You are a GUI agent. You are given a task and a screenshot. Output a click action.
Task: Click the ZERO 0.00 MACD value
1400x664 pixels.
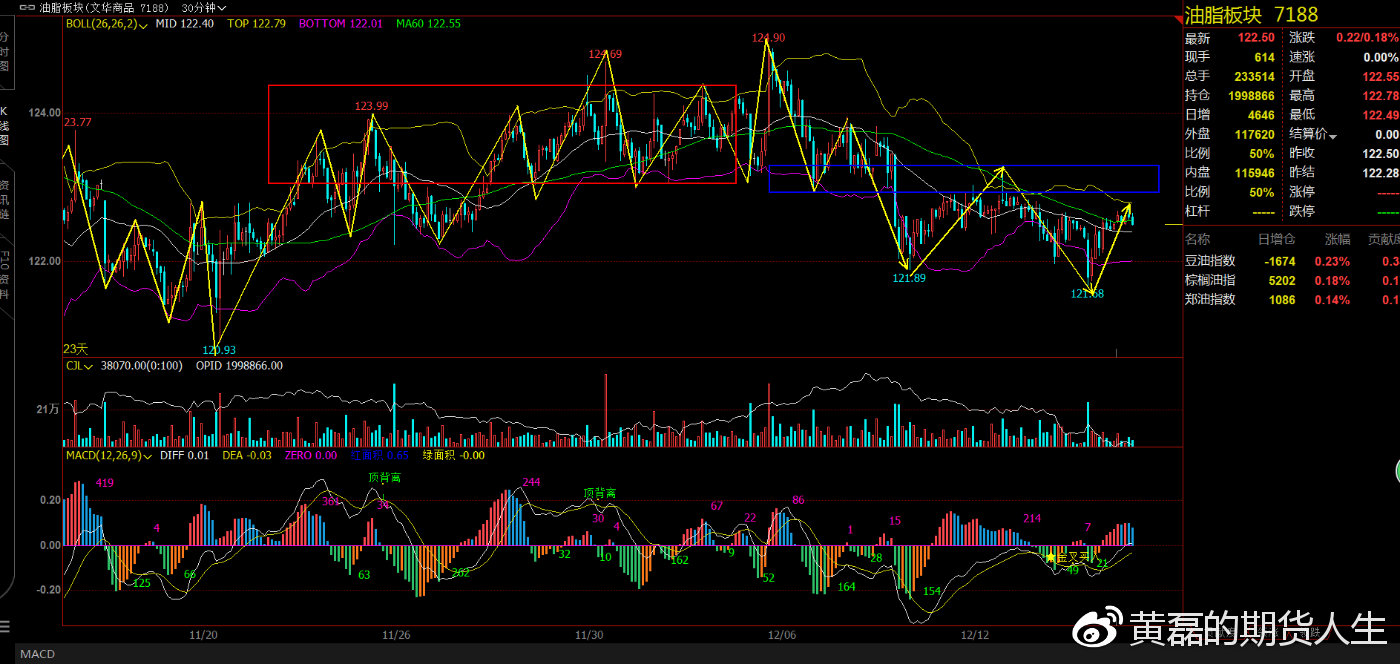click(311, 455)
